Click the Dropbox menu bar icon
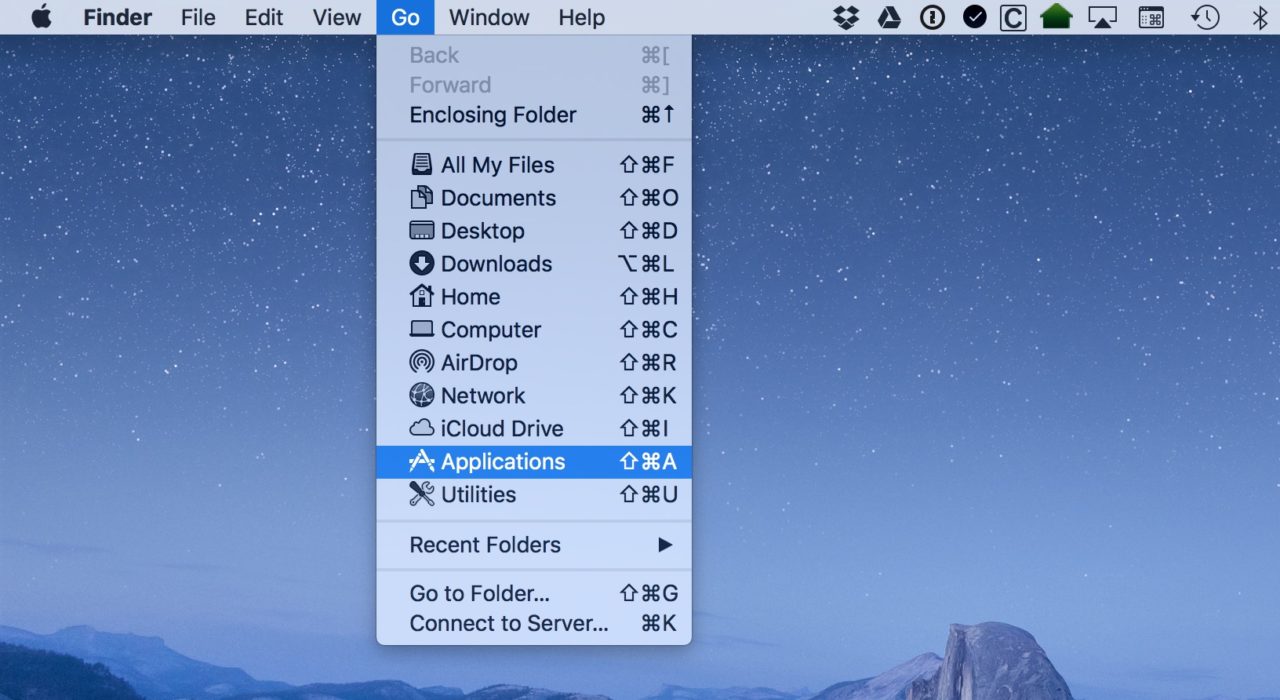Image resolution: width=1280 pixels, height=700 pixels. pos(846,17)
